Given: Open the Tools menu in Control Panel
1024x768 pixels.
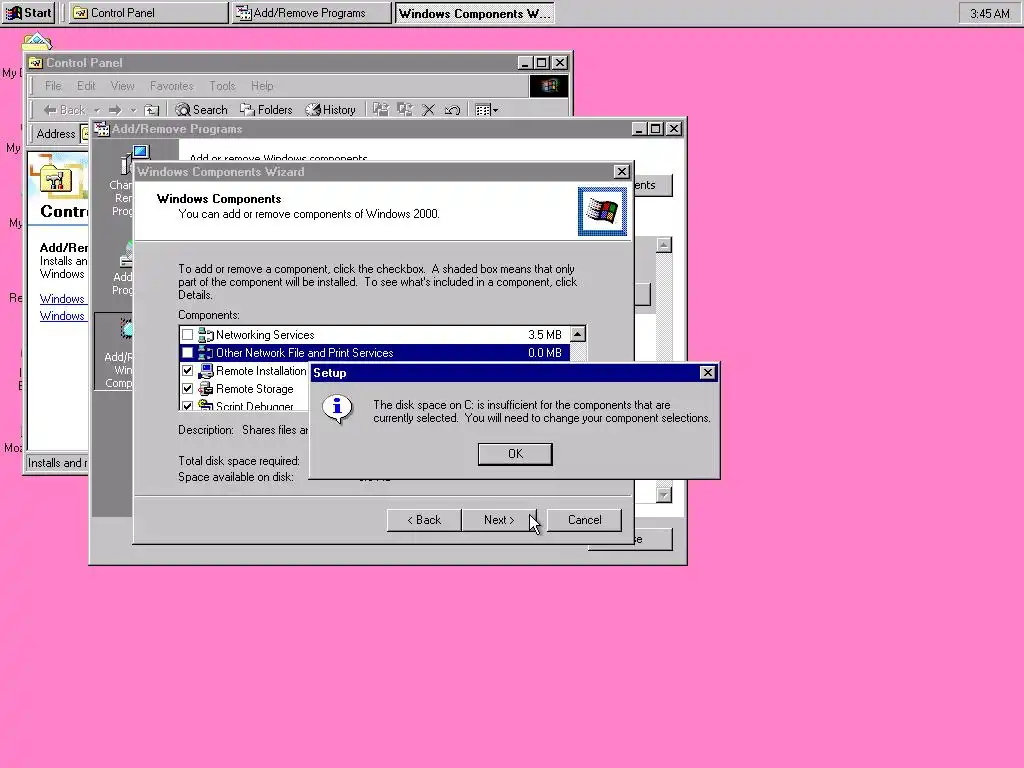Looking at the screenshot, I should click(222, 86).
